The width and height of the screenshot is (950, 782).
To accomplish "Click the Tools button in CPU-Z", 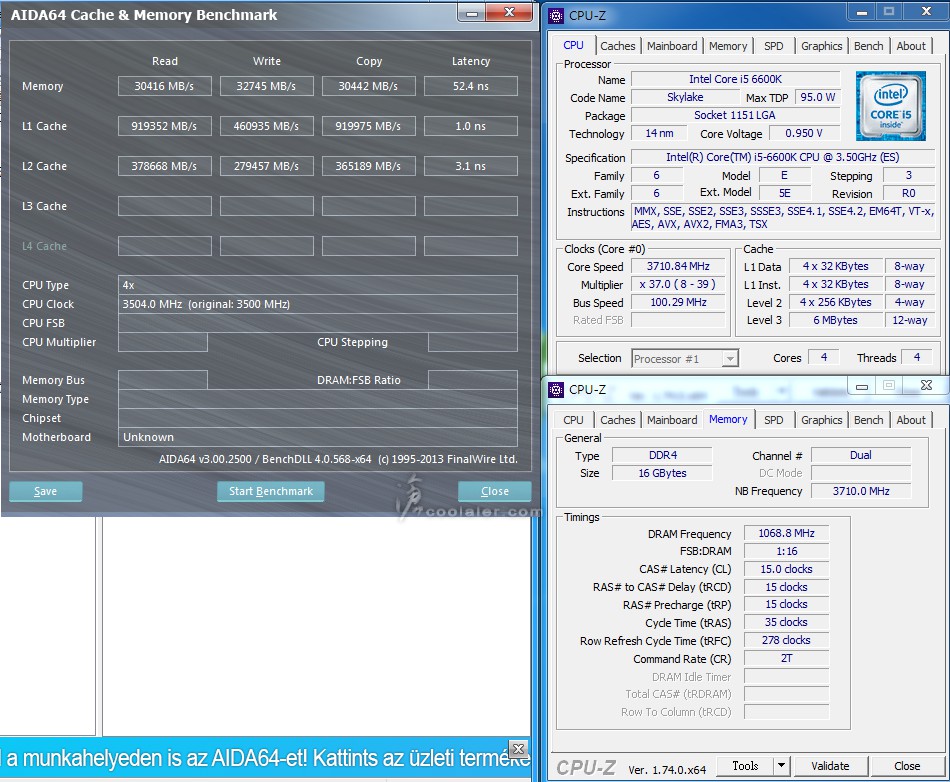I will click(745, 766).
